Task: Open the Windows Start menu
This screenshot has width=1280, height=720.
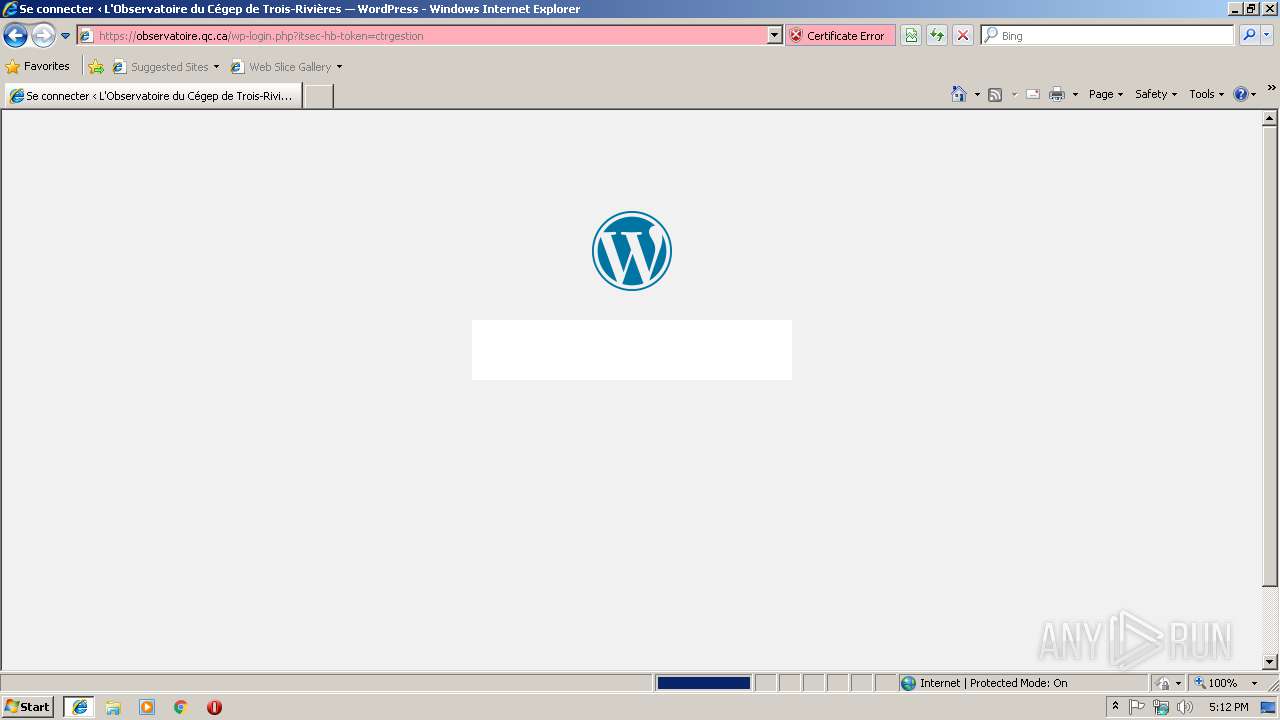Action: [x=28, y=707]
